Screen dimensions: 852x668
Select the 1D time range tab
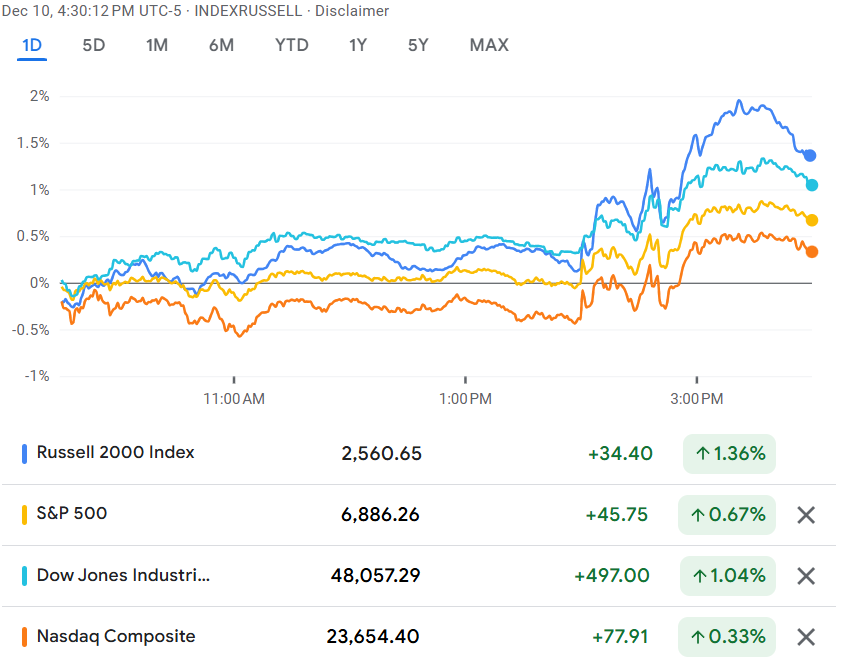pyautogui.click(x=32, y=45)
